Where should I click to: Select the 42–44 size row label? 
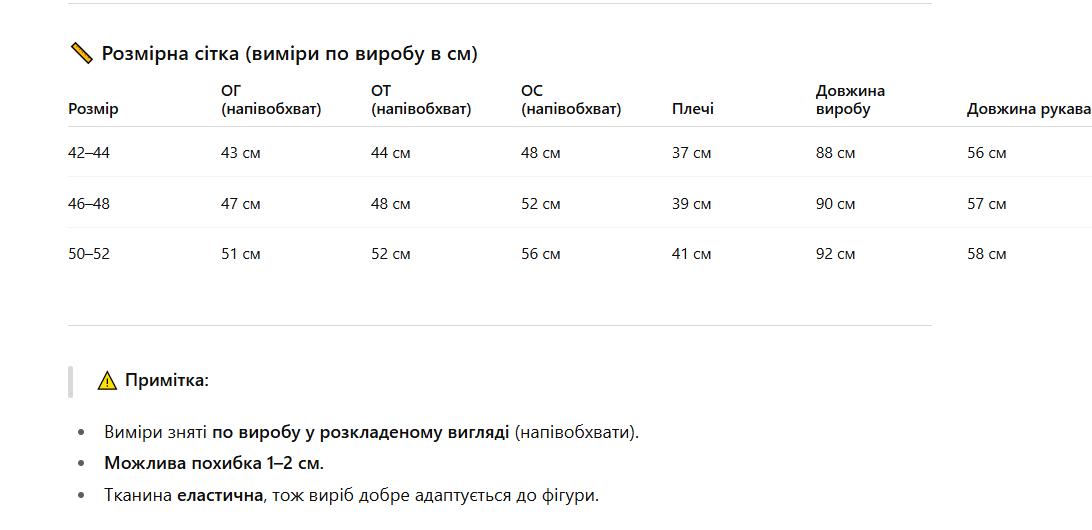[89, 153]
